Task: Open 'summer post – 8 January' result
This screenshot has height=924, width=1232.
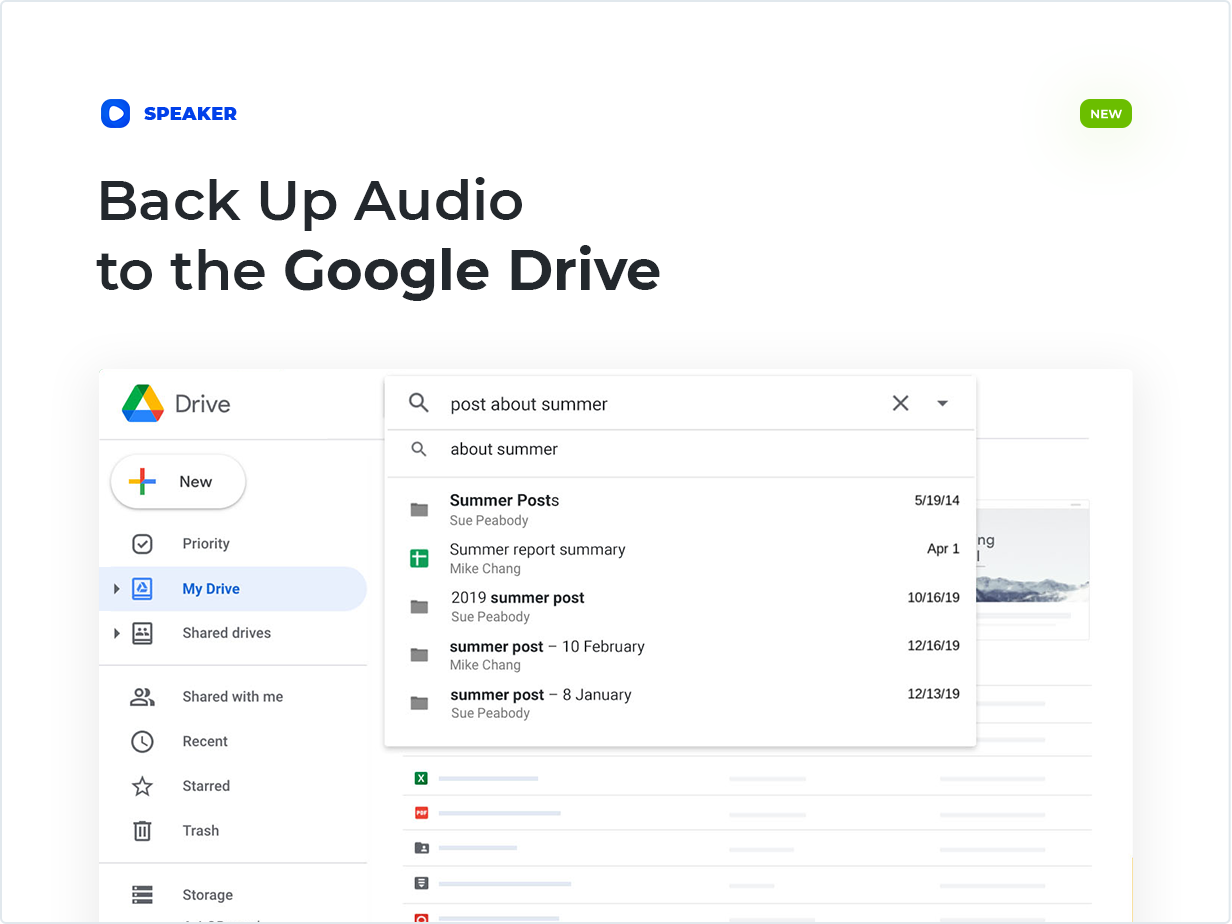Action: [x=680, y=703]
